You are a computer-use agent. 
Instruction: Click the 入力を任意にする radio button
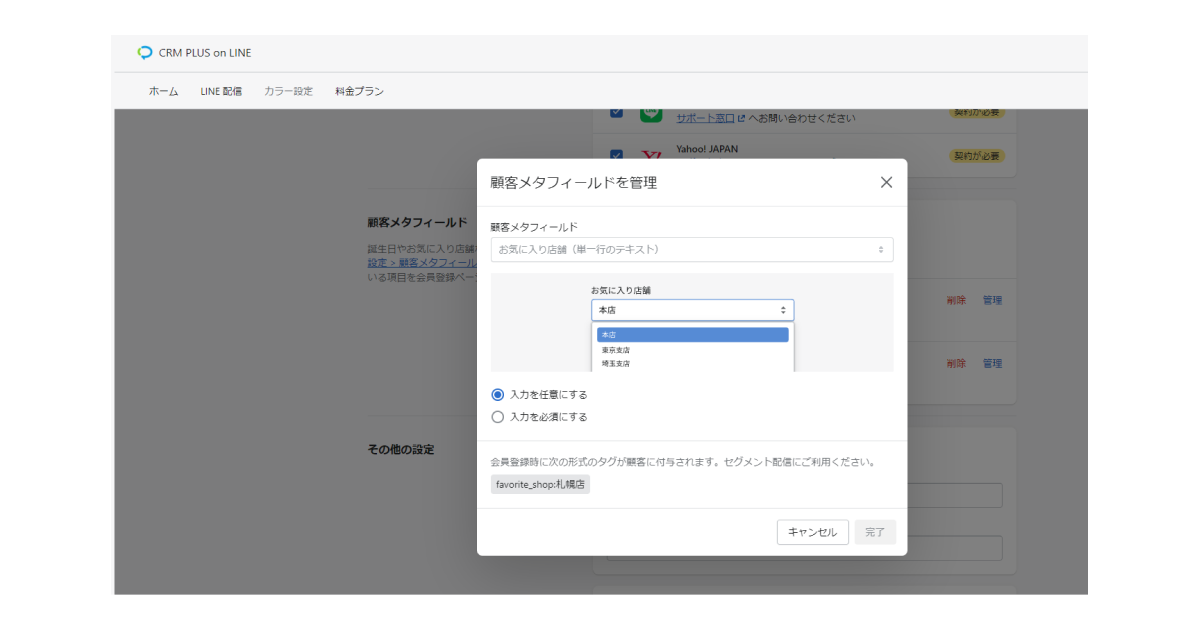[497, 394]
